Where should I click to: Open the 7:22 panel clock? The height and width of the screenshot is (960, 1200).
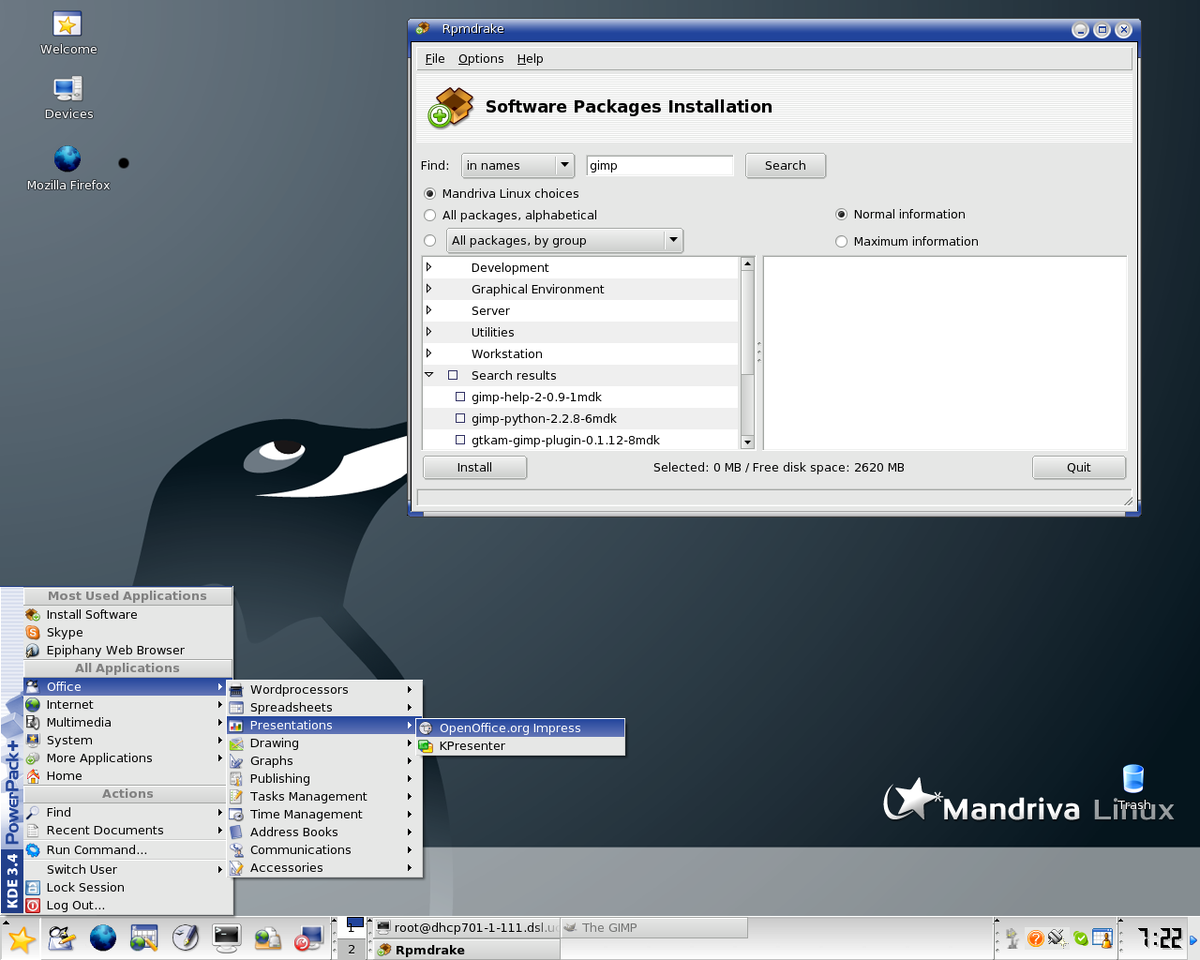(1158, 938)
